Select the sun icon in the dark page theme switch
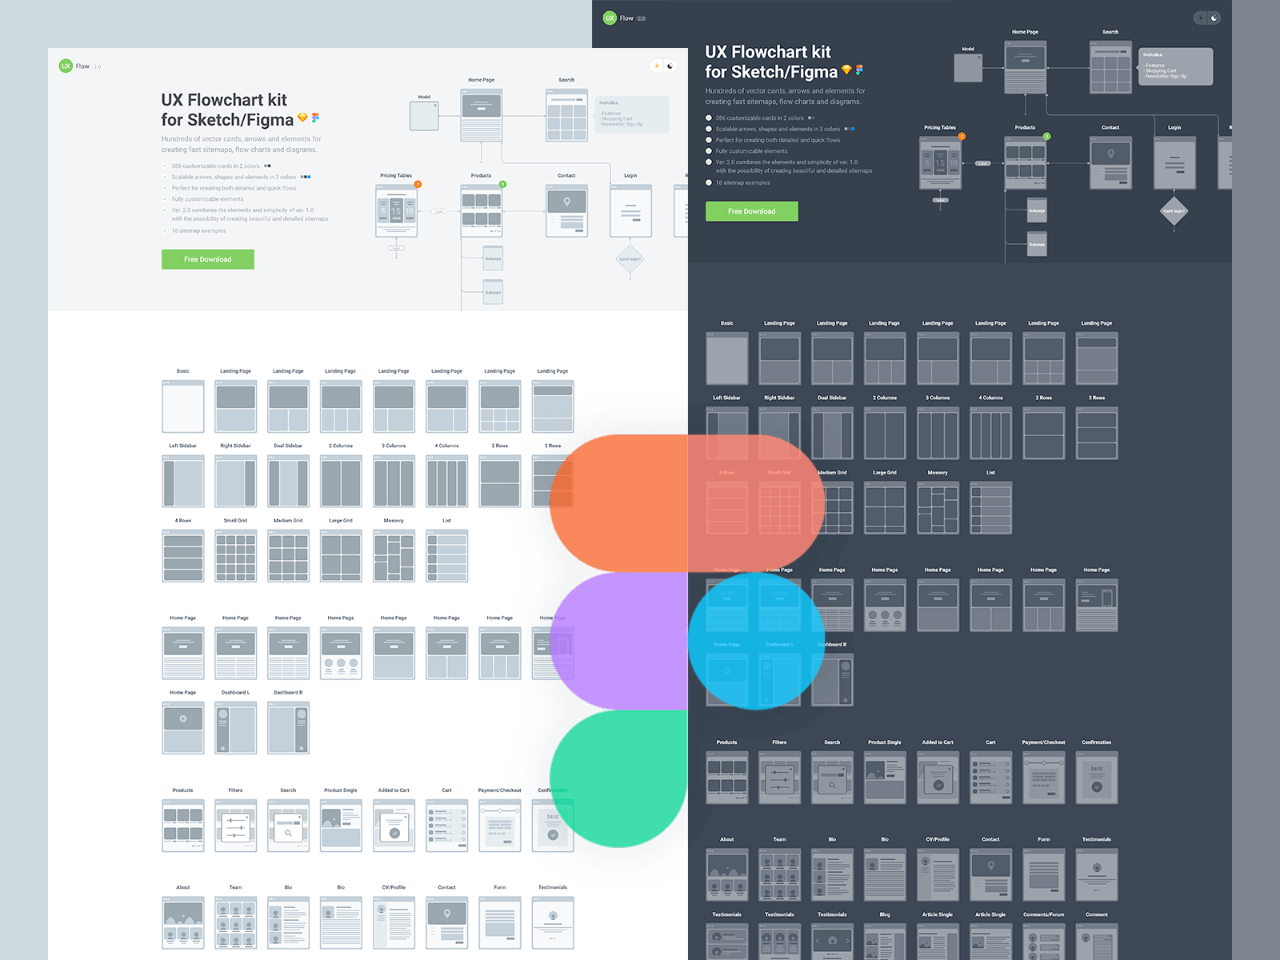This screenshot has height=960, width=1280. (1201, 18)
